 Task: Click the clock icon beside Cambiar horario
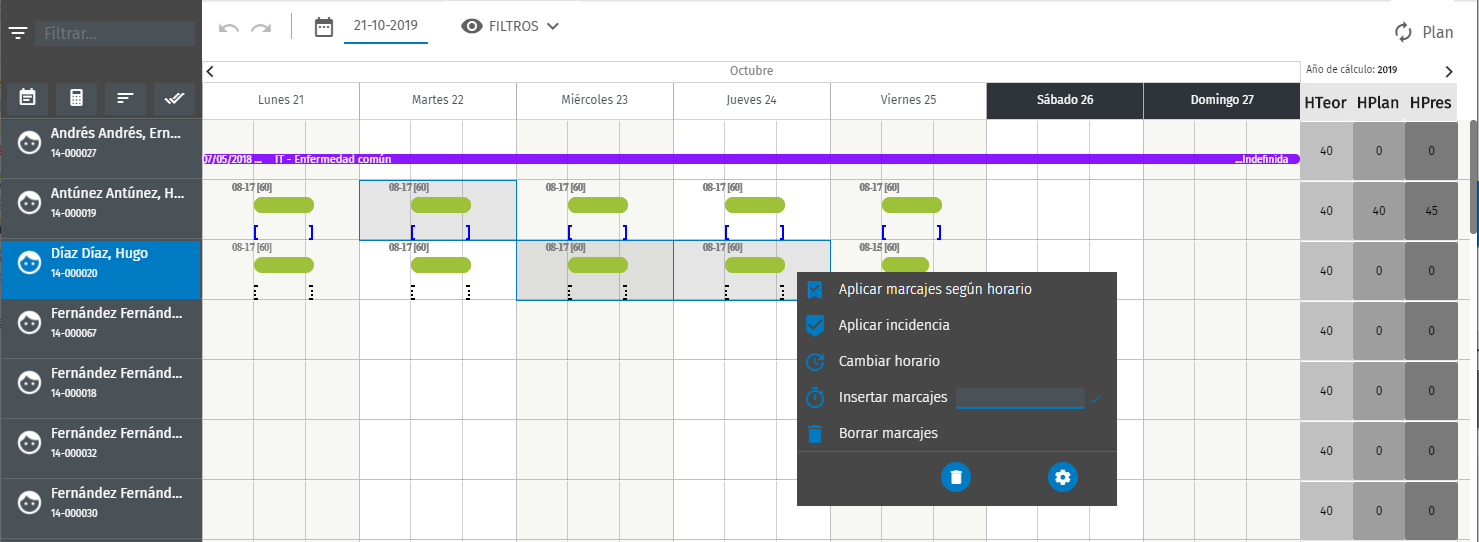815,361
